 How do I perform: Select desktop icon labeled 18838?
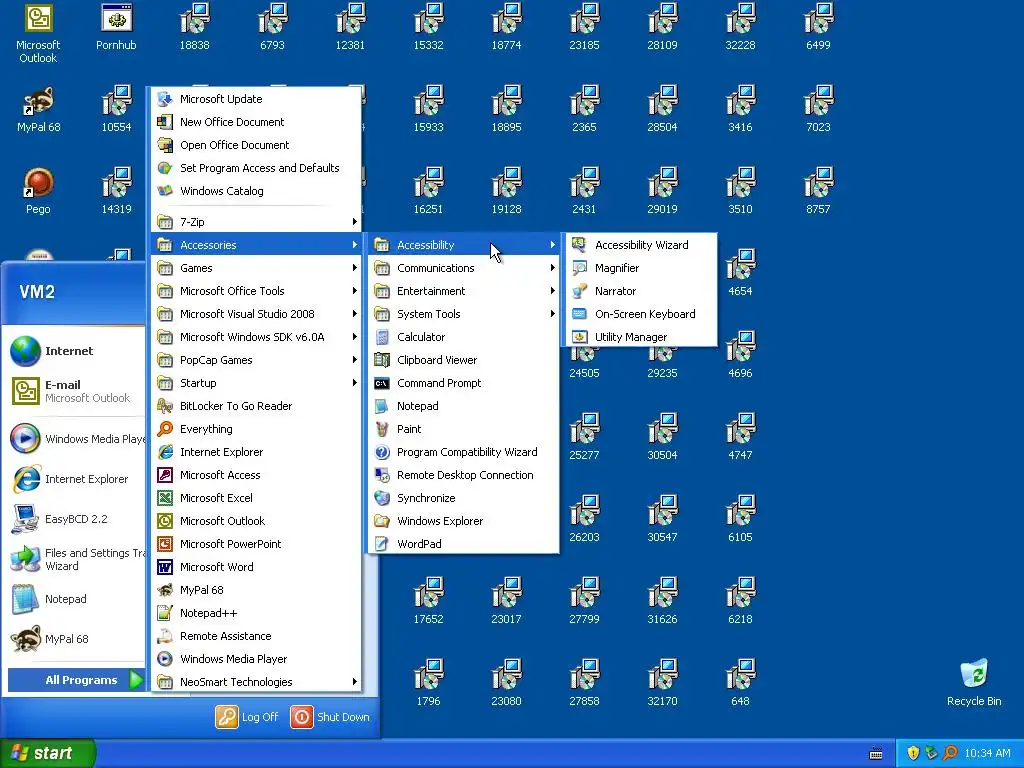point(195,27)
